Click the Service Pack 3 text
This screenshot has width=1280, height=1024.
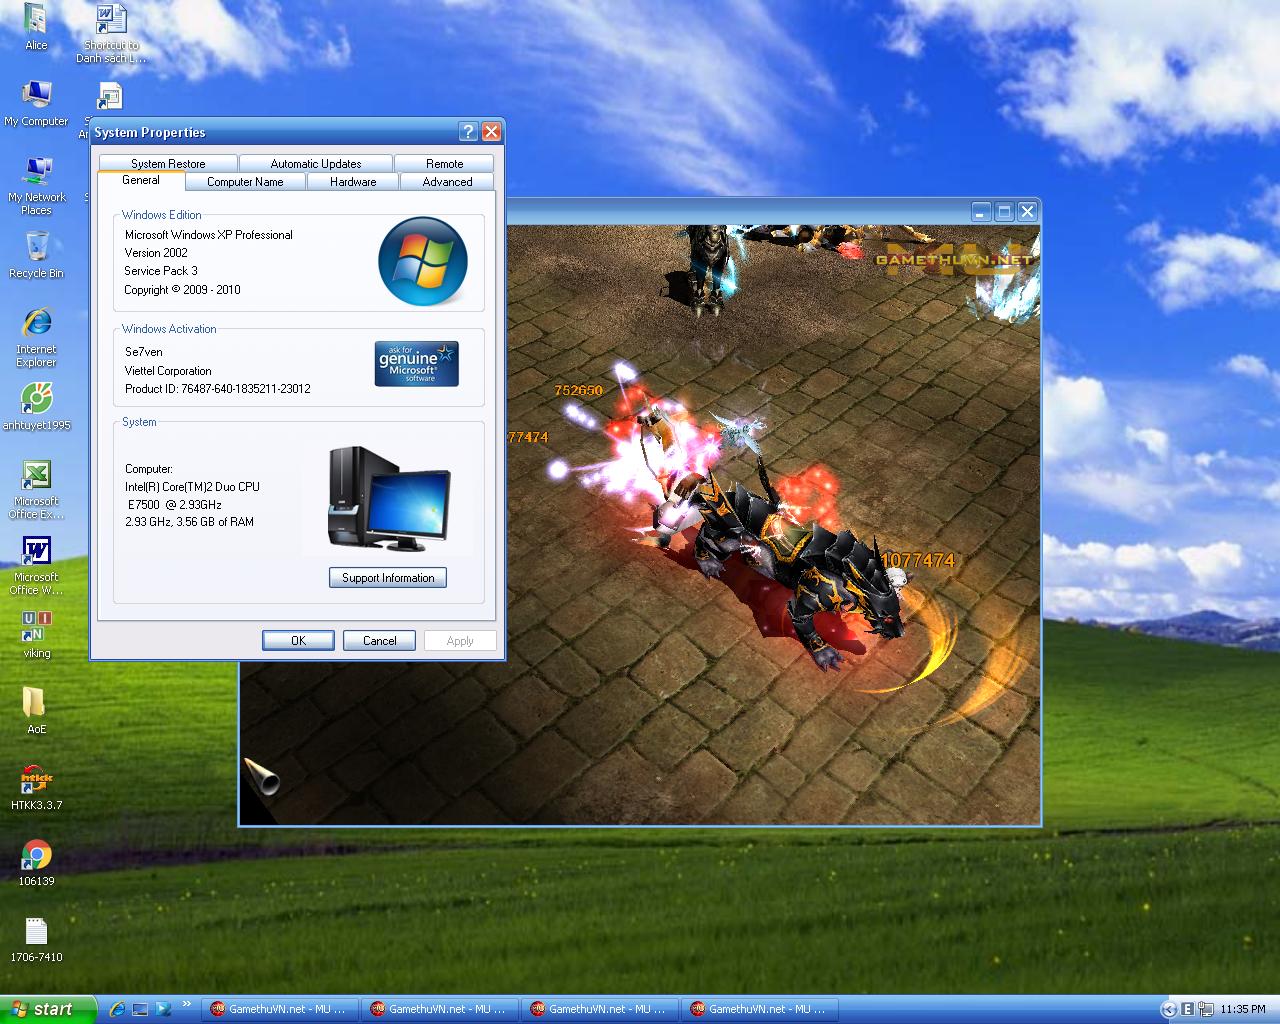pyautogui.click(x=160, y=271)
